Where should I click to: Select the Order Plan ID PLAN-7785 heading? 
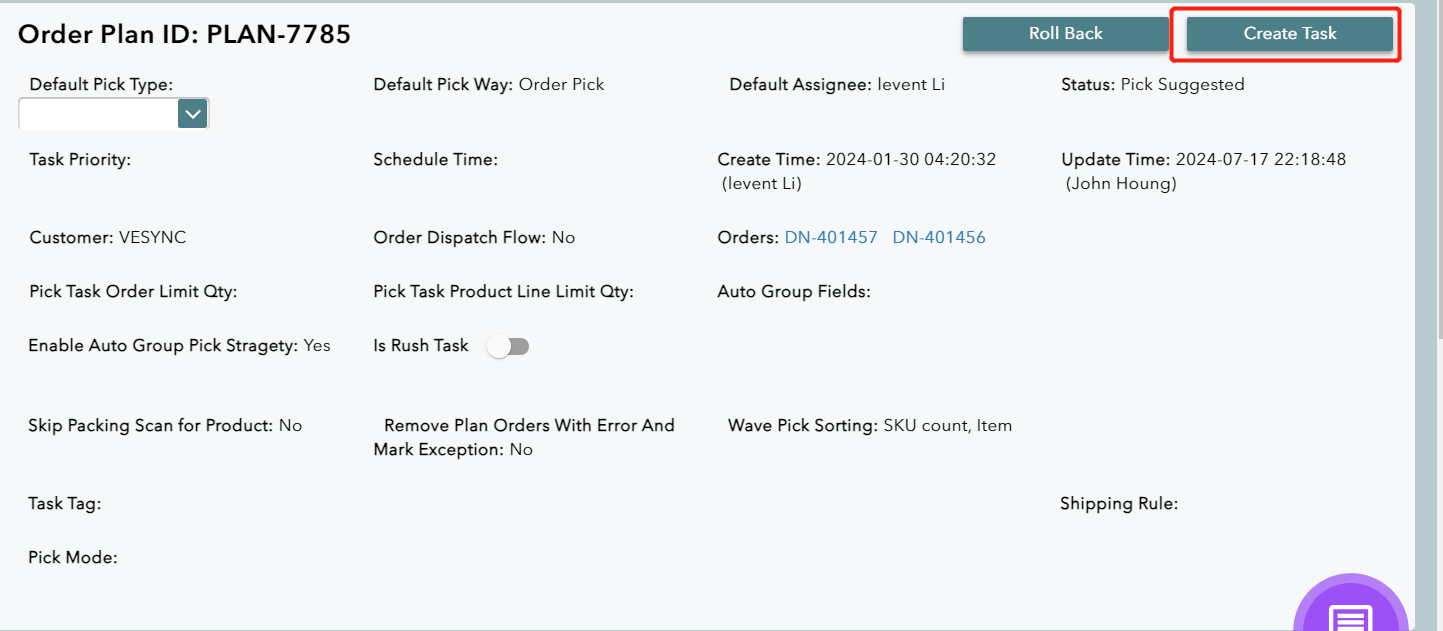(x=185, y=35)
